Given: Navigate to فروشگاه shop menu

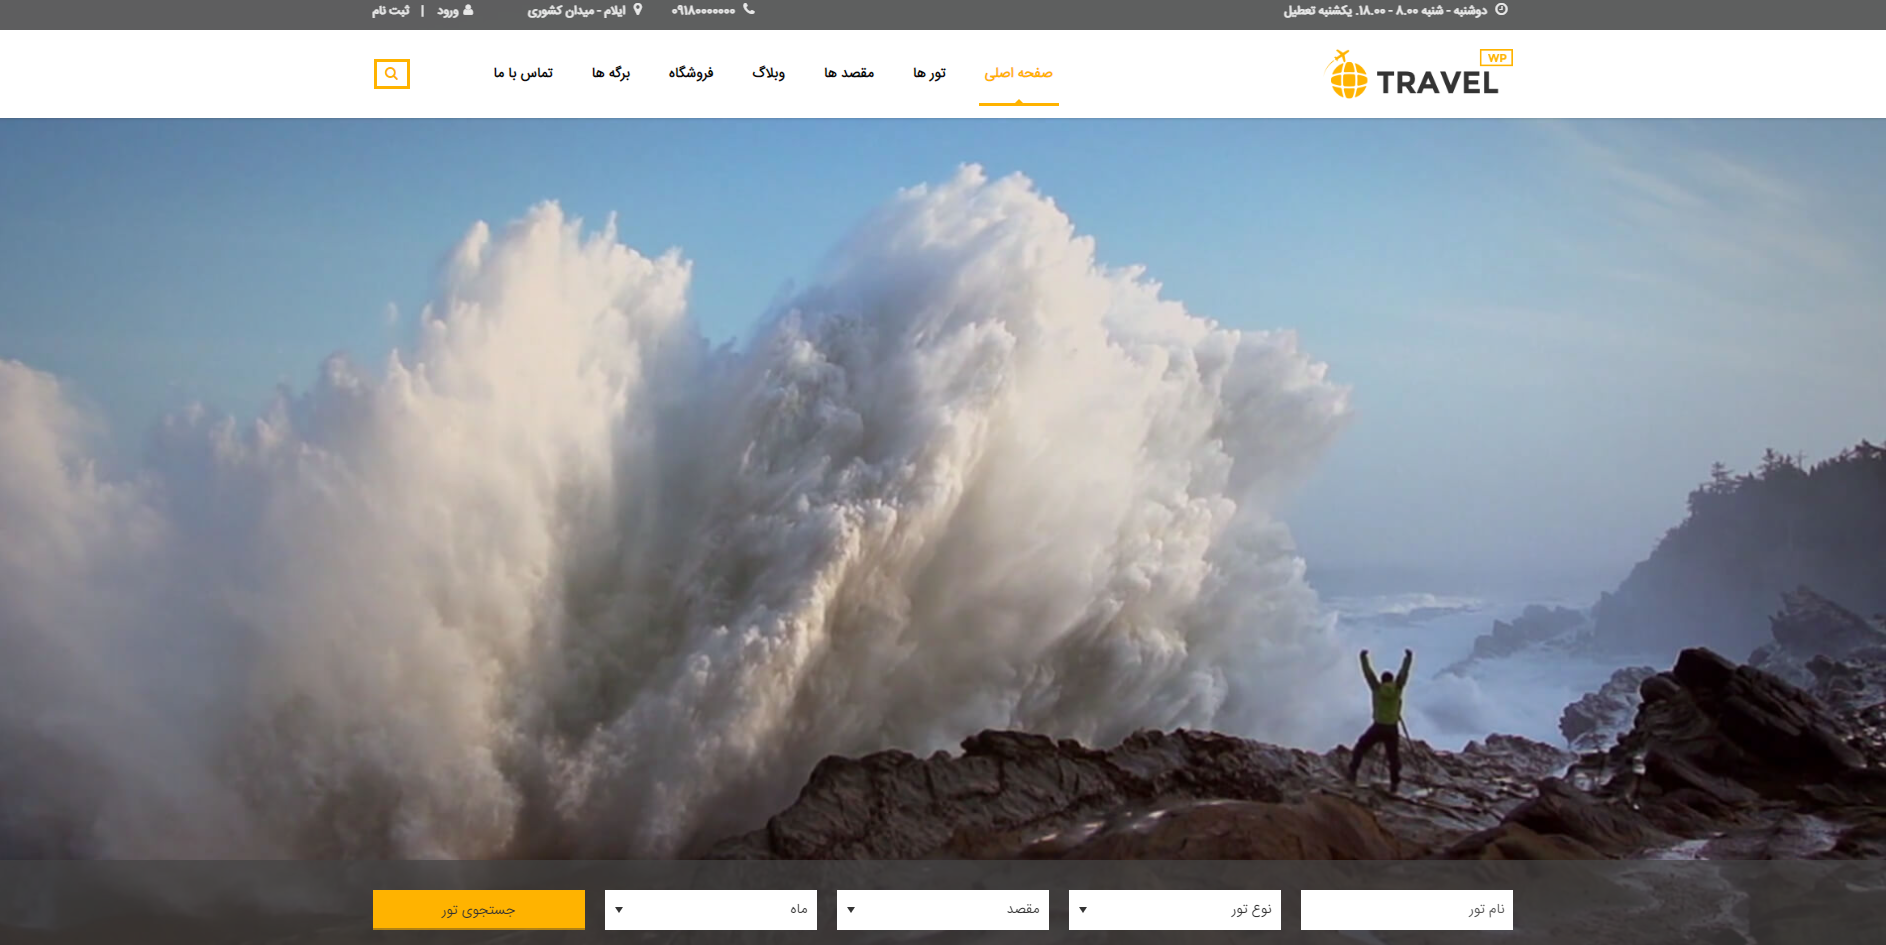Looking at the screenshot, I should point(690,73).
